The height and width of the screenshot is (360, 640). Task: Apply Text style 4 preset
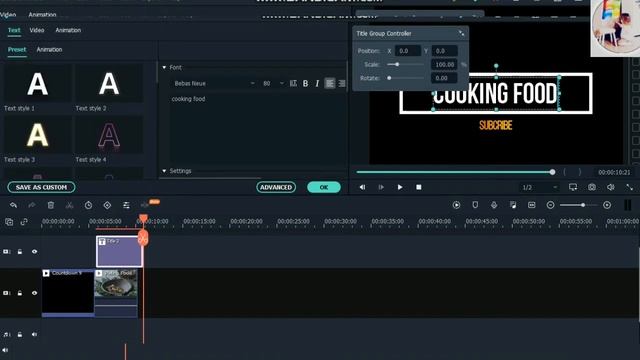[109, 135]
